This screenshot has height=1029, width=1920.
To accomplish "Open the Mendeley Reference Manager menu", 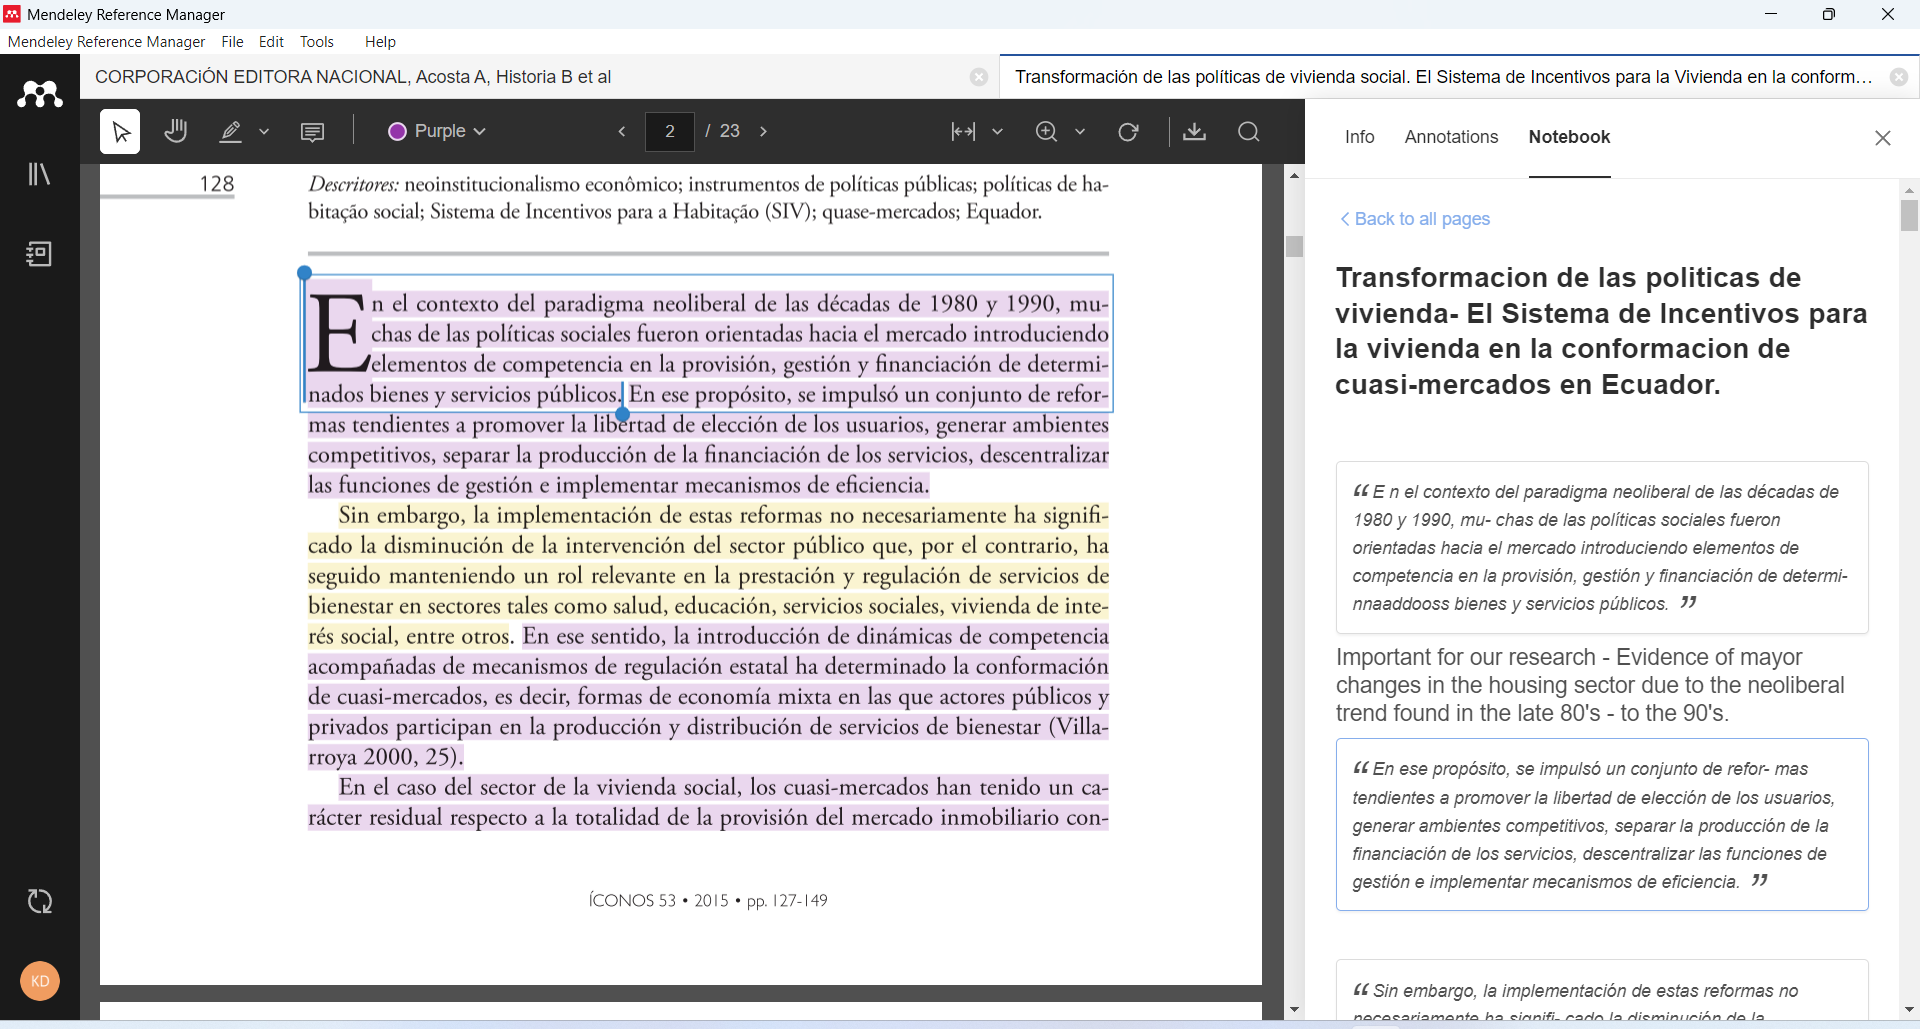I will (x=106, y=42).
